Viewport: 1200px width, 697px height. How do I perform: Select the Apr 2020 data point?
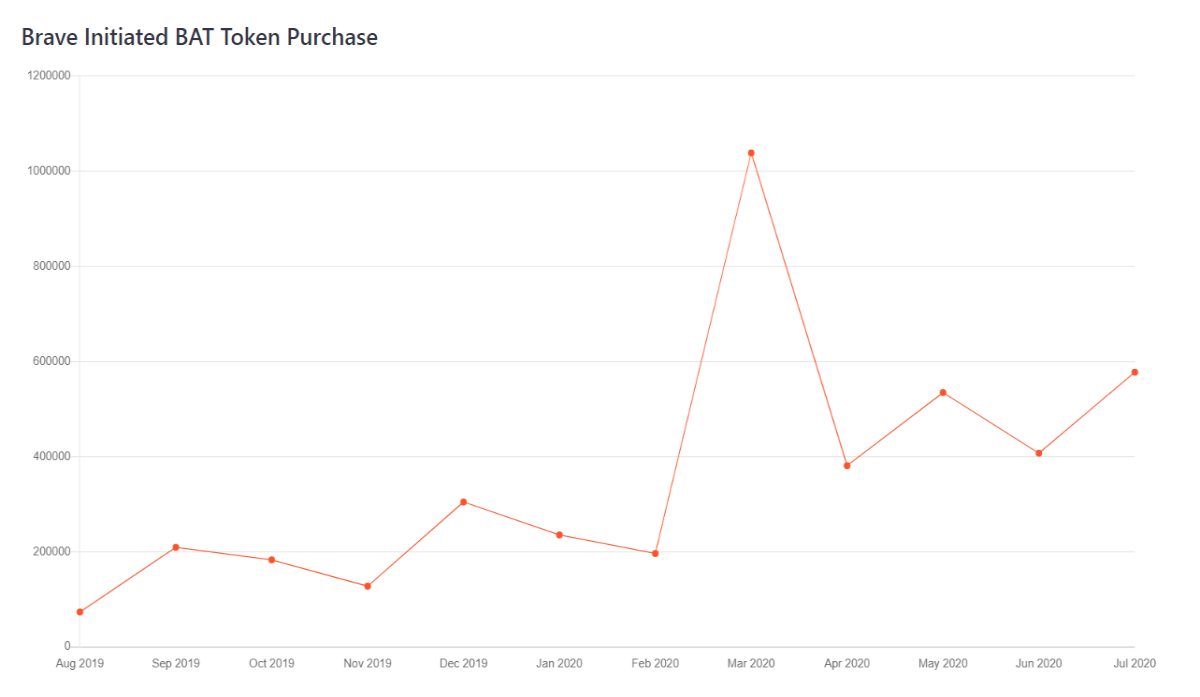tap(847, 466)
